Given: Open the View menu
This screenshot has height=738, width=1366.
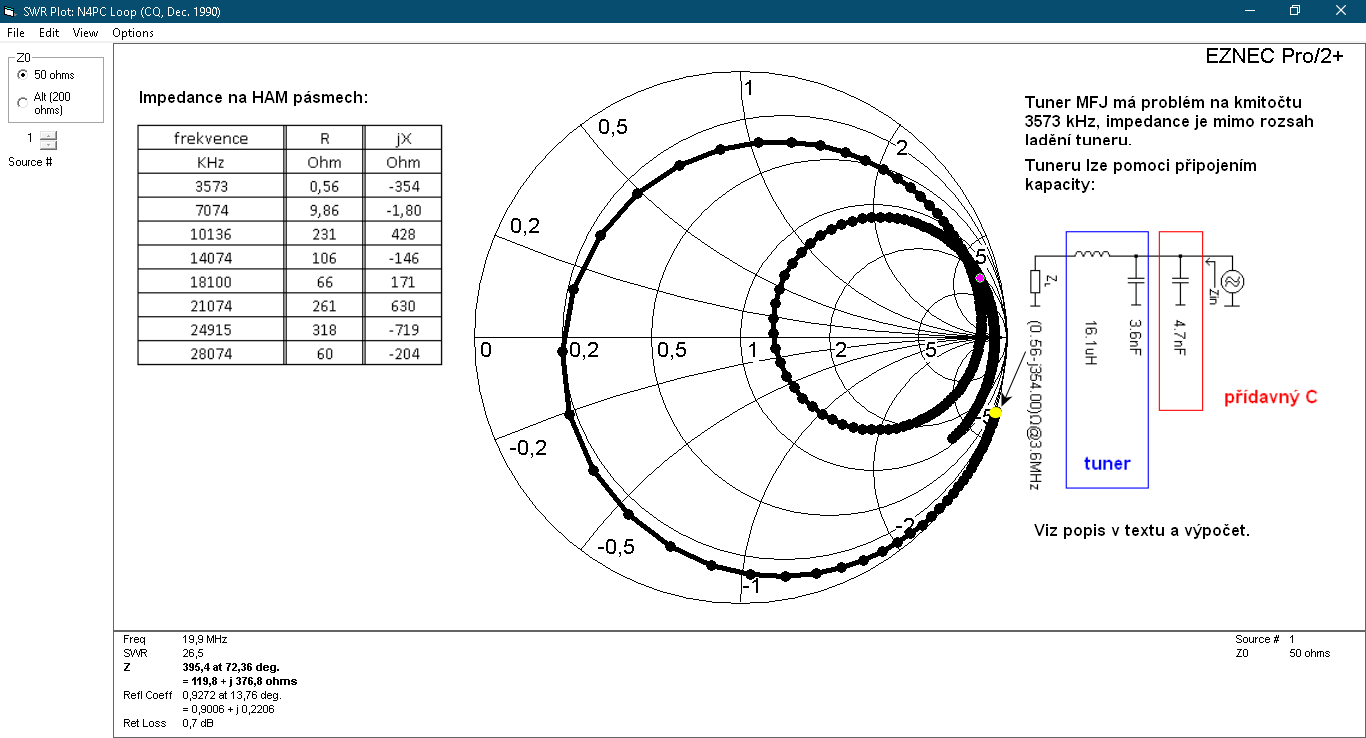Looking at the screenshot, I should tap(85, 33).
